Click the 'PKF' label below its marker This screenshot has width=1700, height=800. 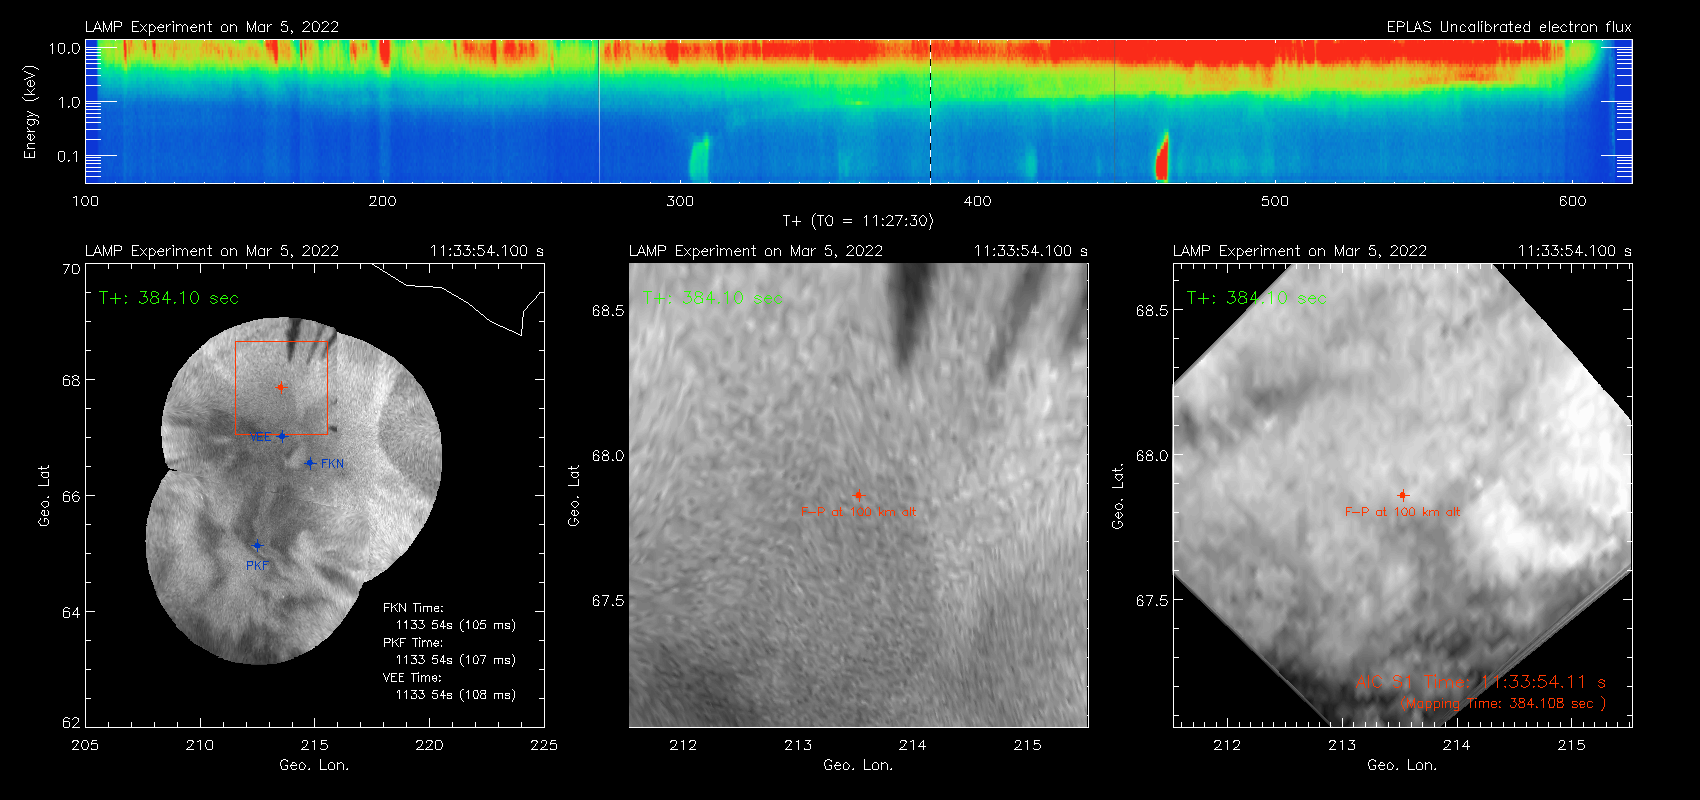tap(257, 566)
